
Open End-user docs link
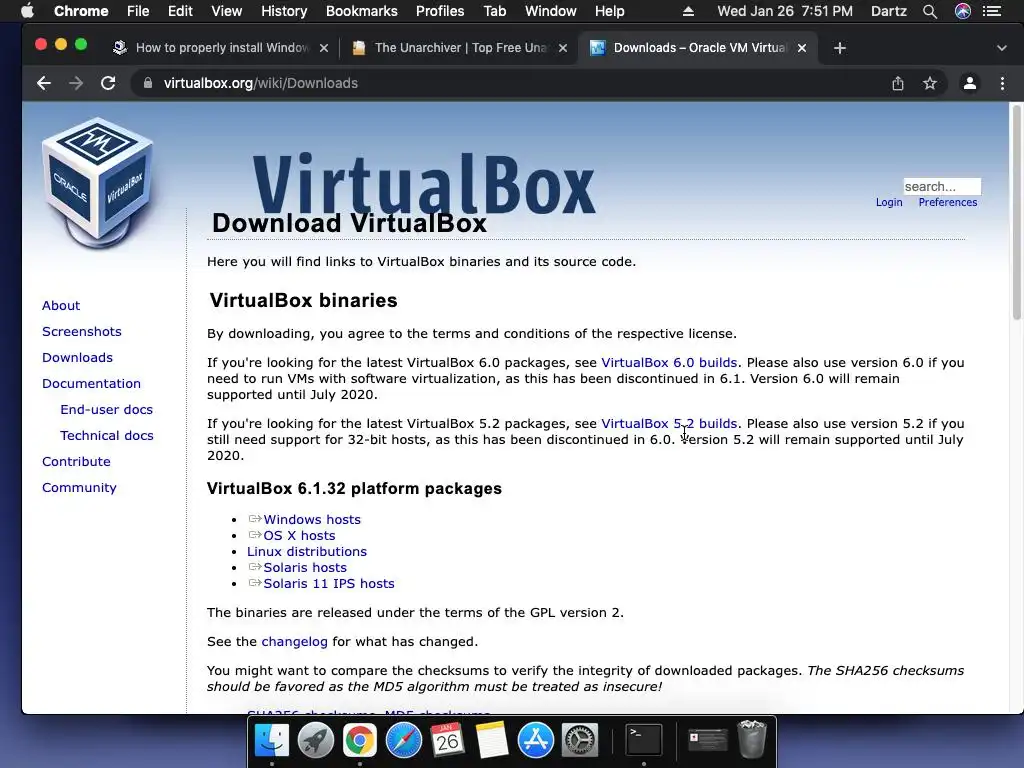point(106,409)
